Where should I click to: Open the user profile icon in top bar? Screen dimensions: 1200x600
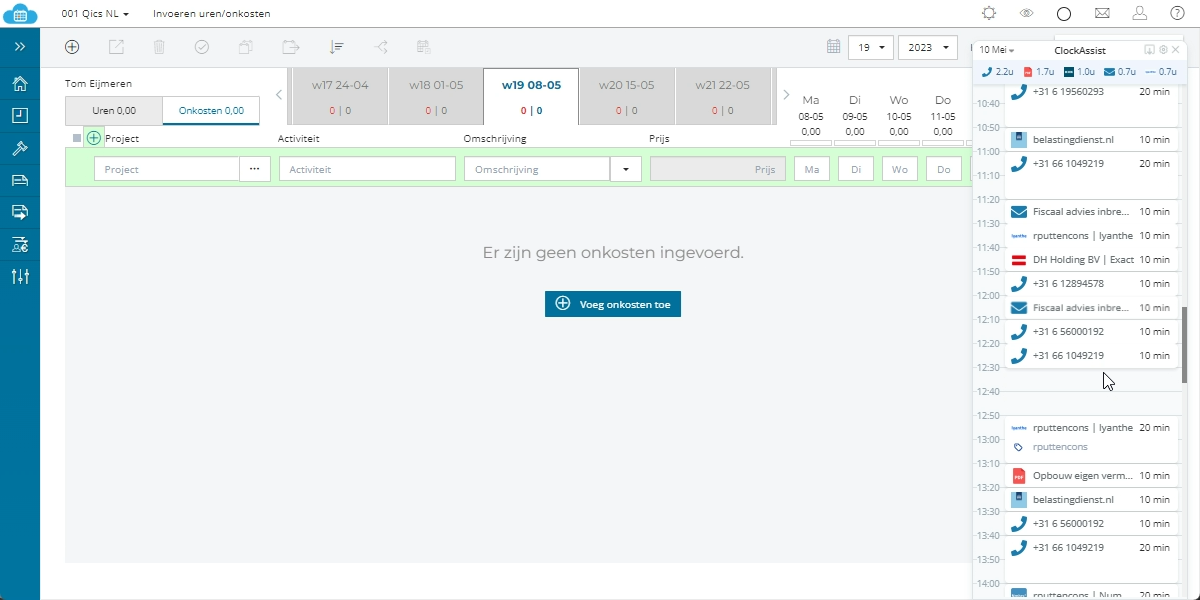click(1140, 14)
